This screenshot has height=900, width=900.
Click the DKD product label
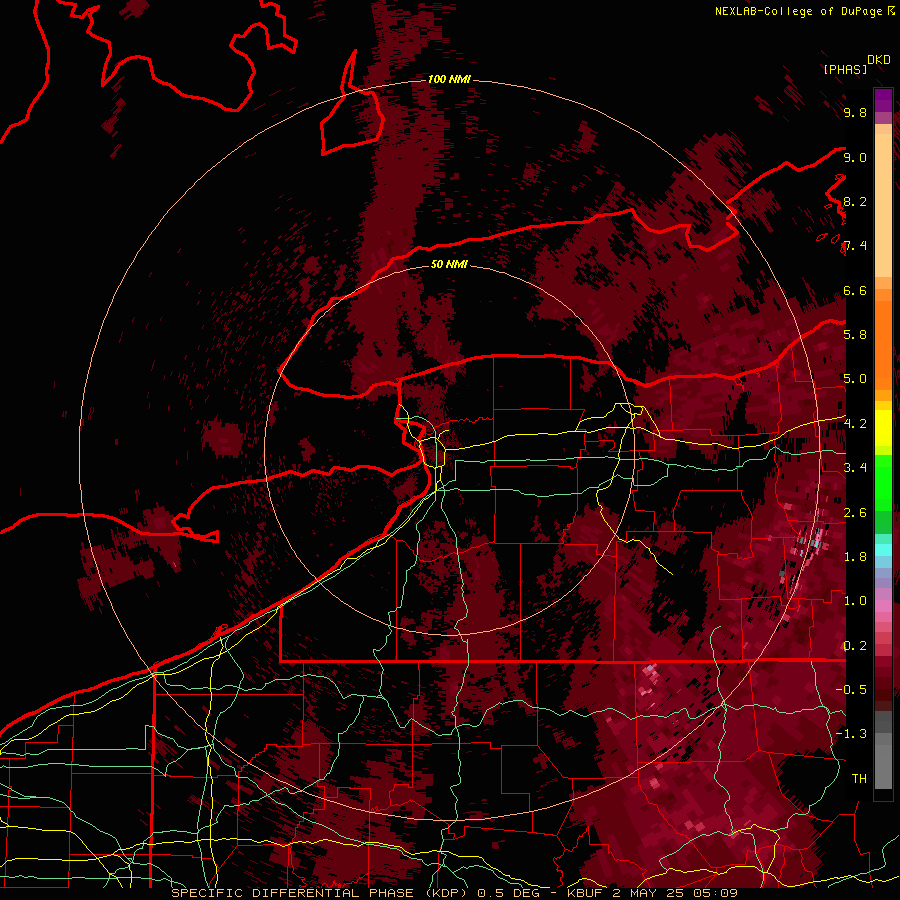click(879, 60)
